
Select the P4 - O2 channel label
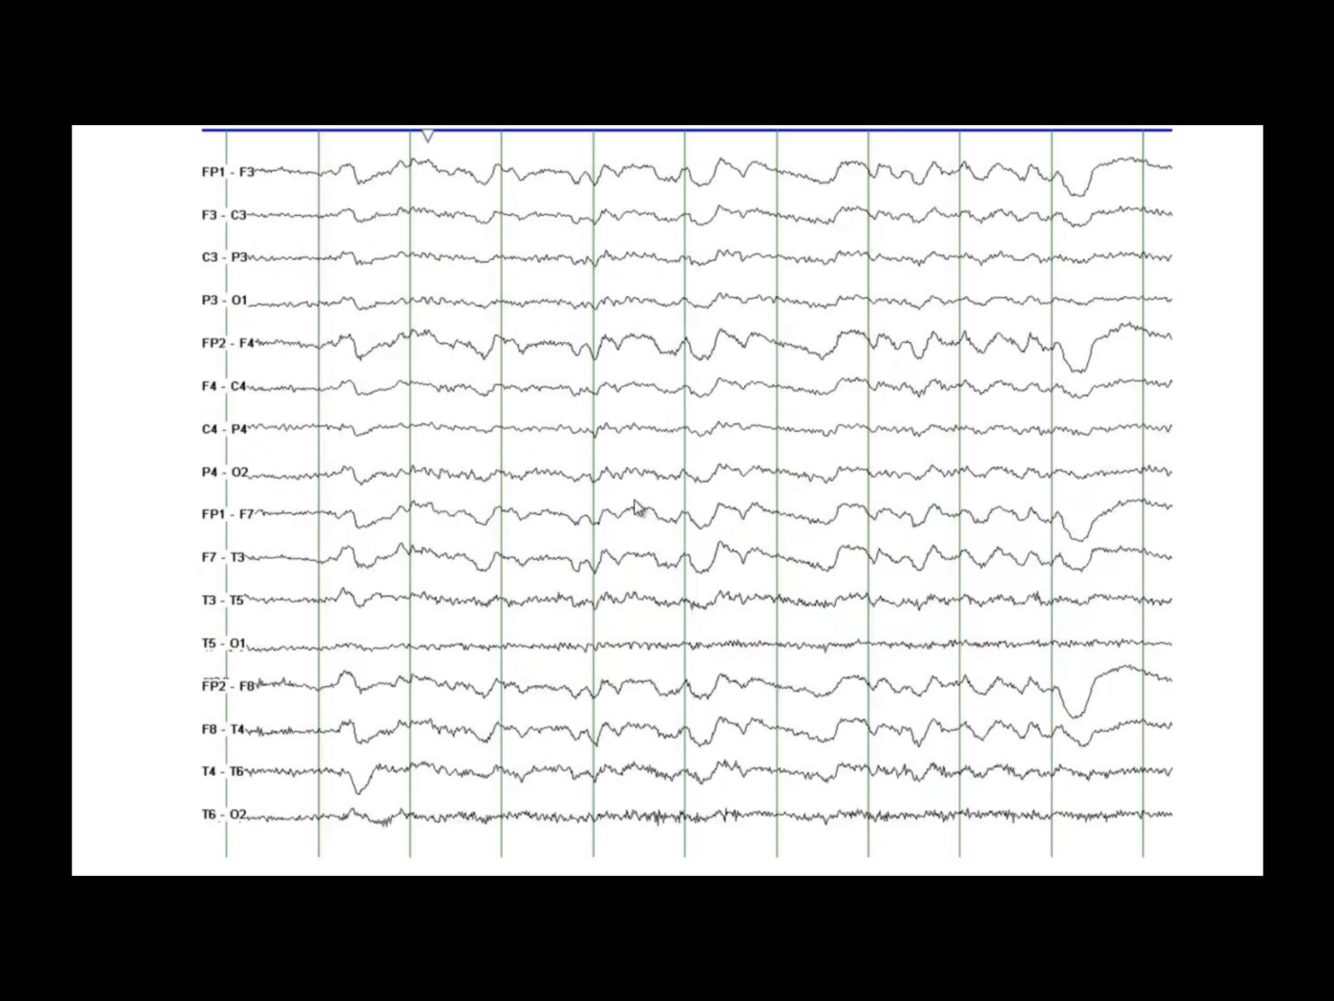click(x=224, y=472)
